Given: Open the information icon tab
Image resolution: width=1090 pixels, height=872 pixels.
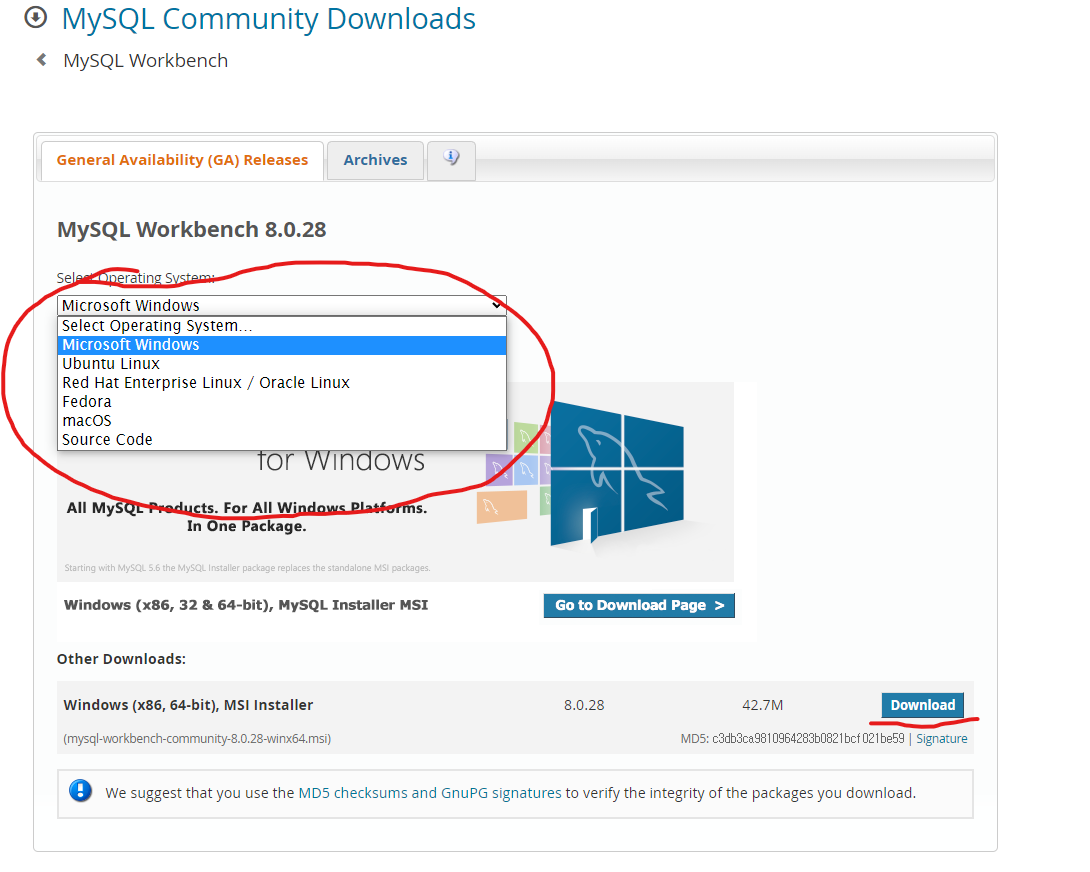Looking at the screenshot, I should tap(451, 160).
